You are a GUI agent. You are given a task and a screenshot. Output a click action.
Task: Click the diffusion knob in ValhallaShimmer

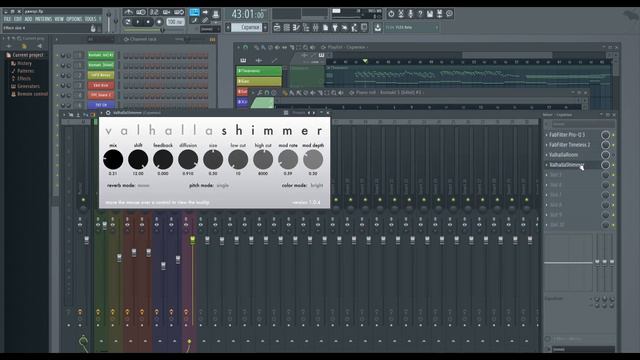188,159
